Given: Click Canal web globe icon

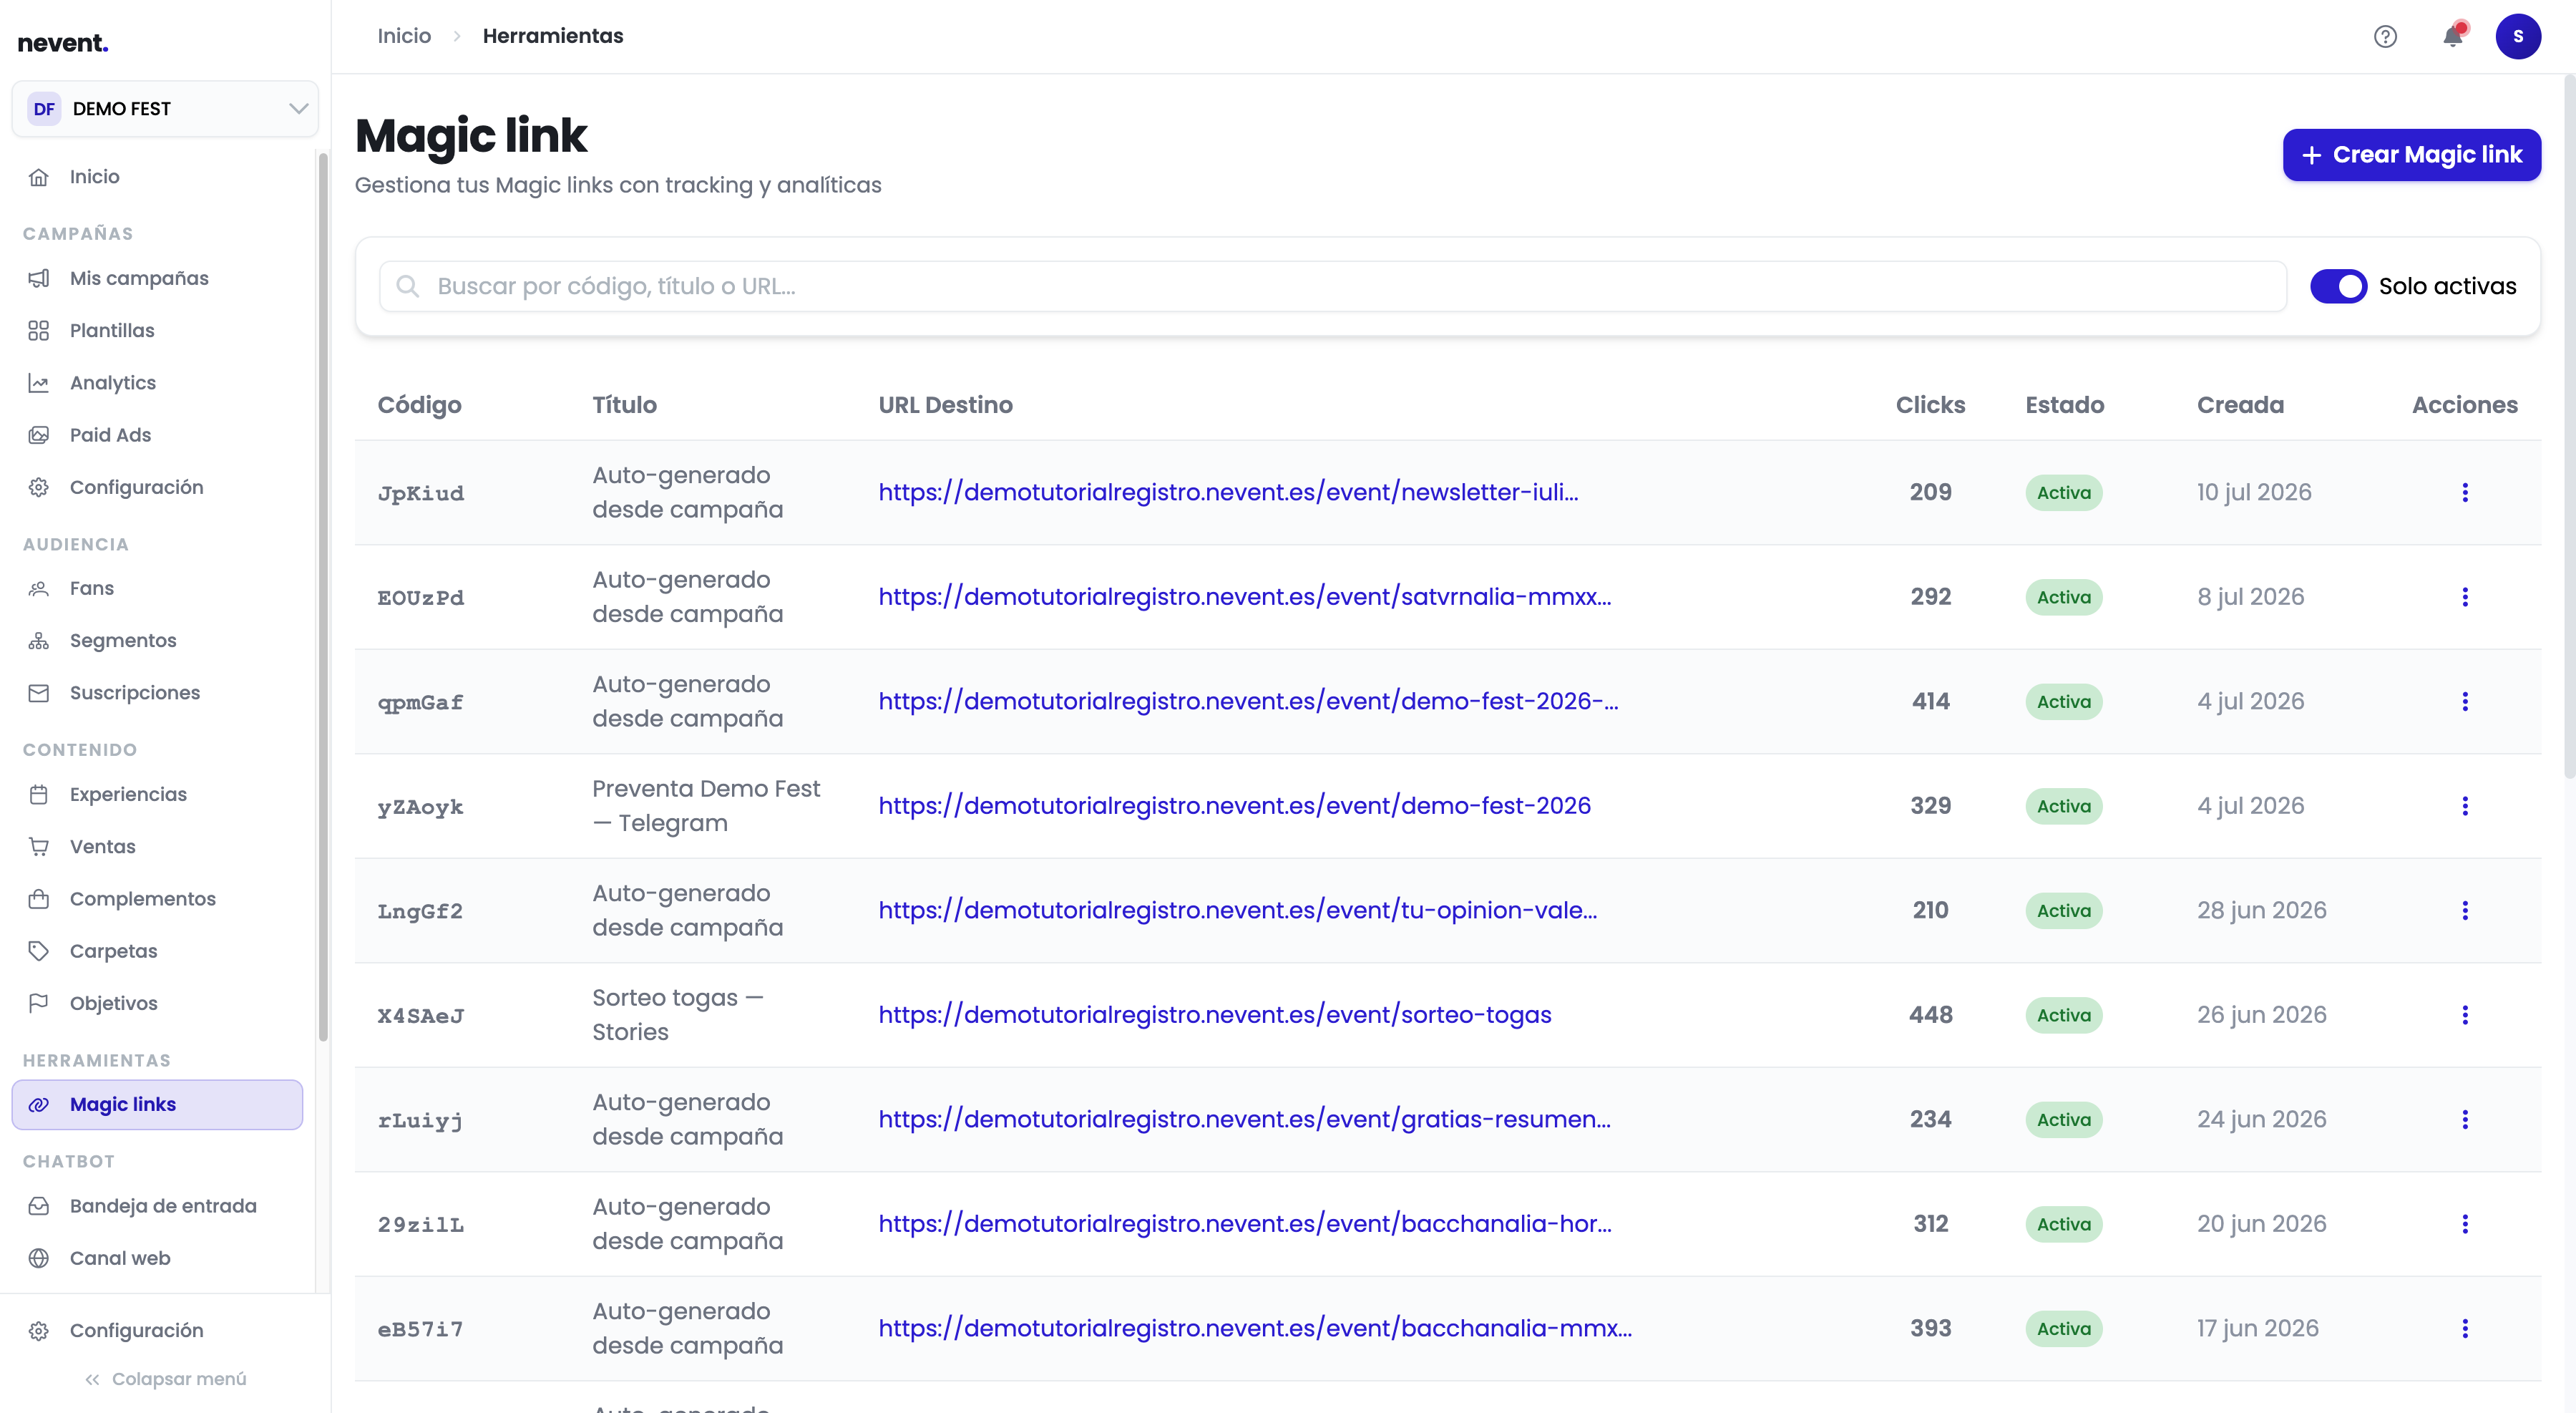Looking at the screenshot, I should 39,1258.
